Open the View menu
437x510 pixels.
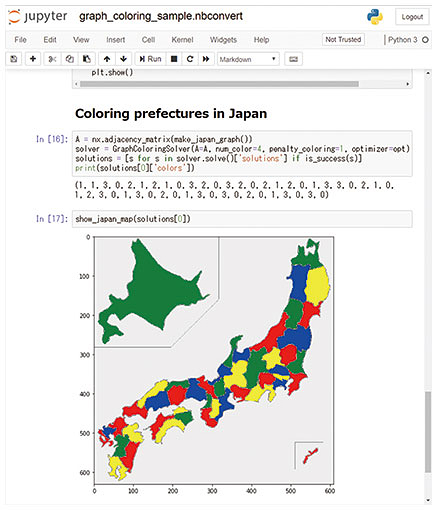[81, 40]
